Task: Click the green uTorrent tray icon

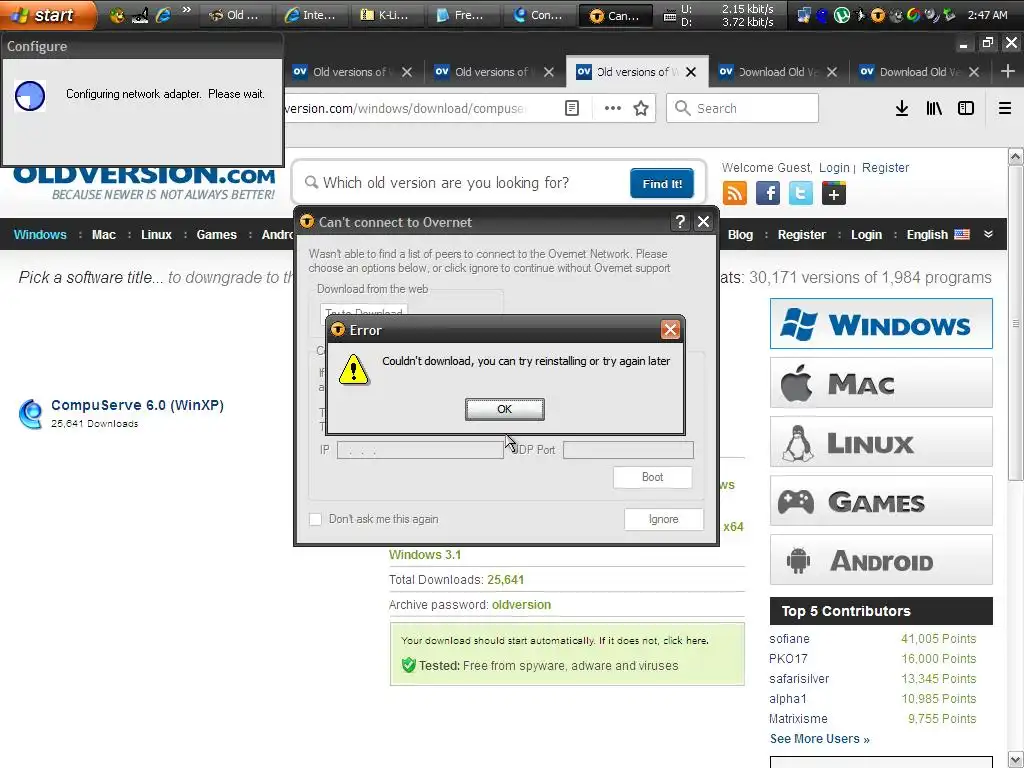Action: coord(841,15)
